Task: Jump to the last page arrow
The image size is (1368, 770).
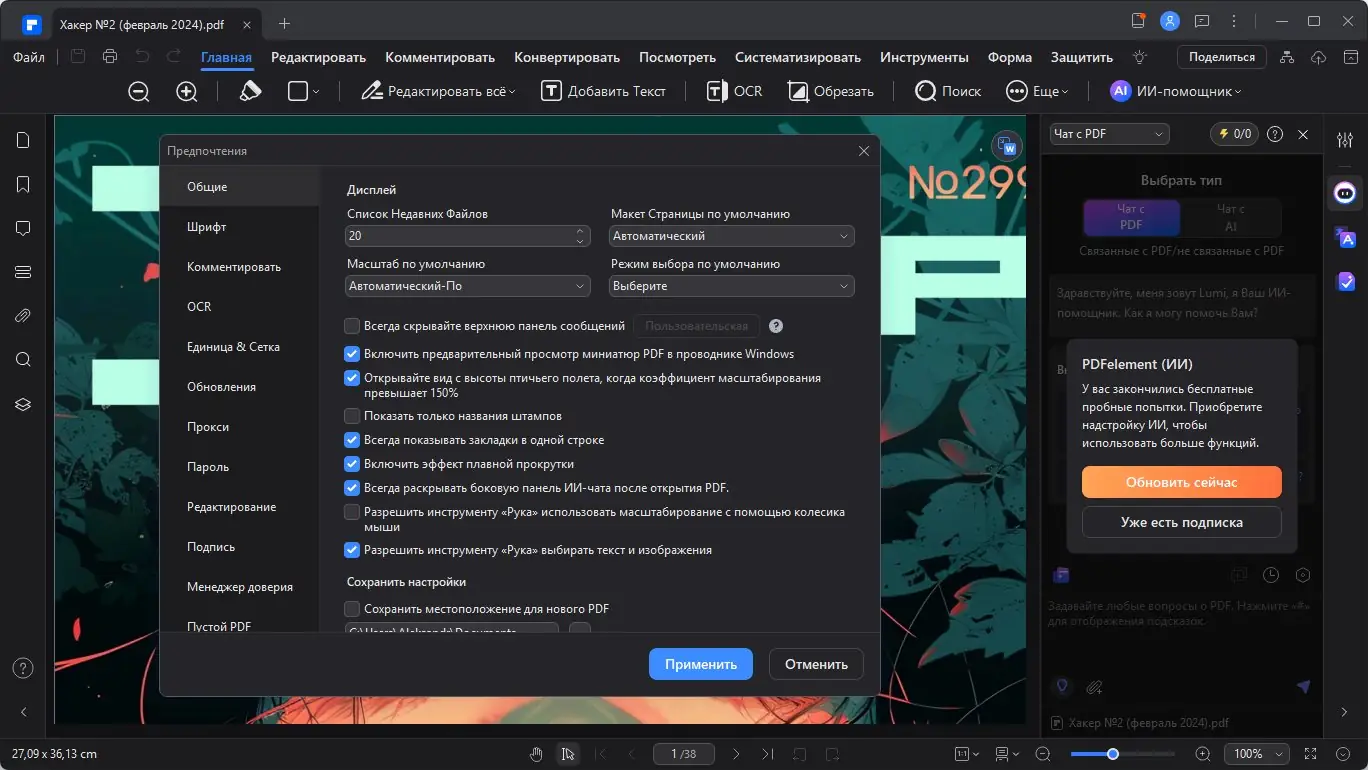Action: point(767,754)
